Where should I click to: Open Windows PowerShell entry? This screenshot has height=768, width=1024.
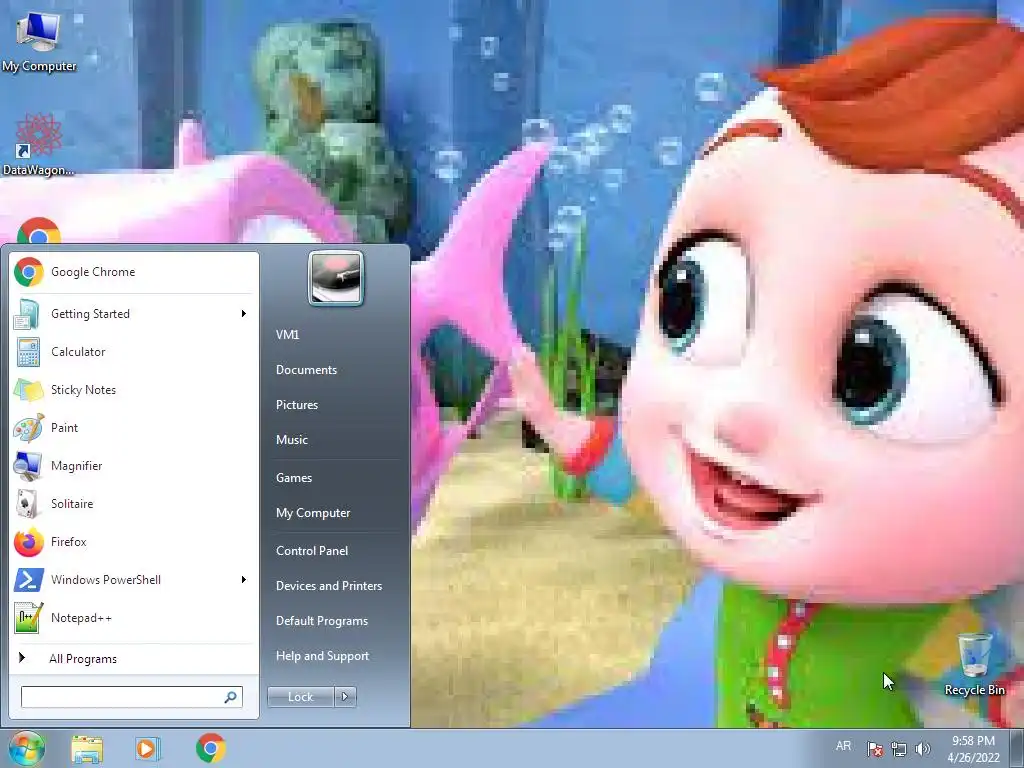point(134,579)
